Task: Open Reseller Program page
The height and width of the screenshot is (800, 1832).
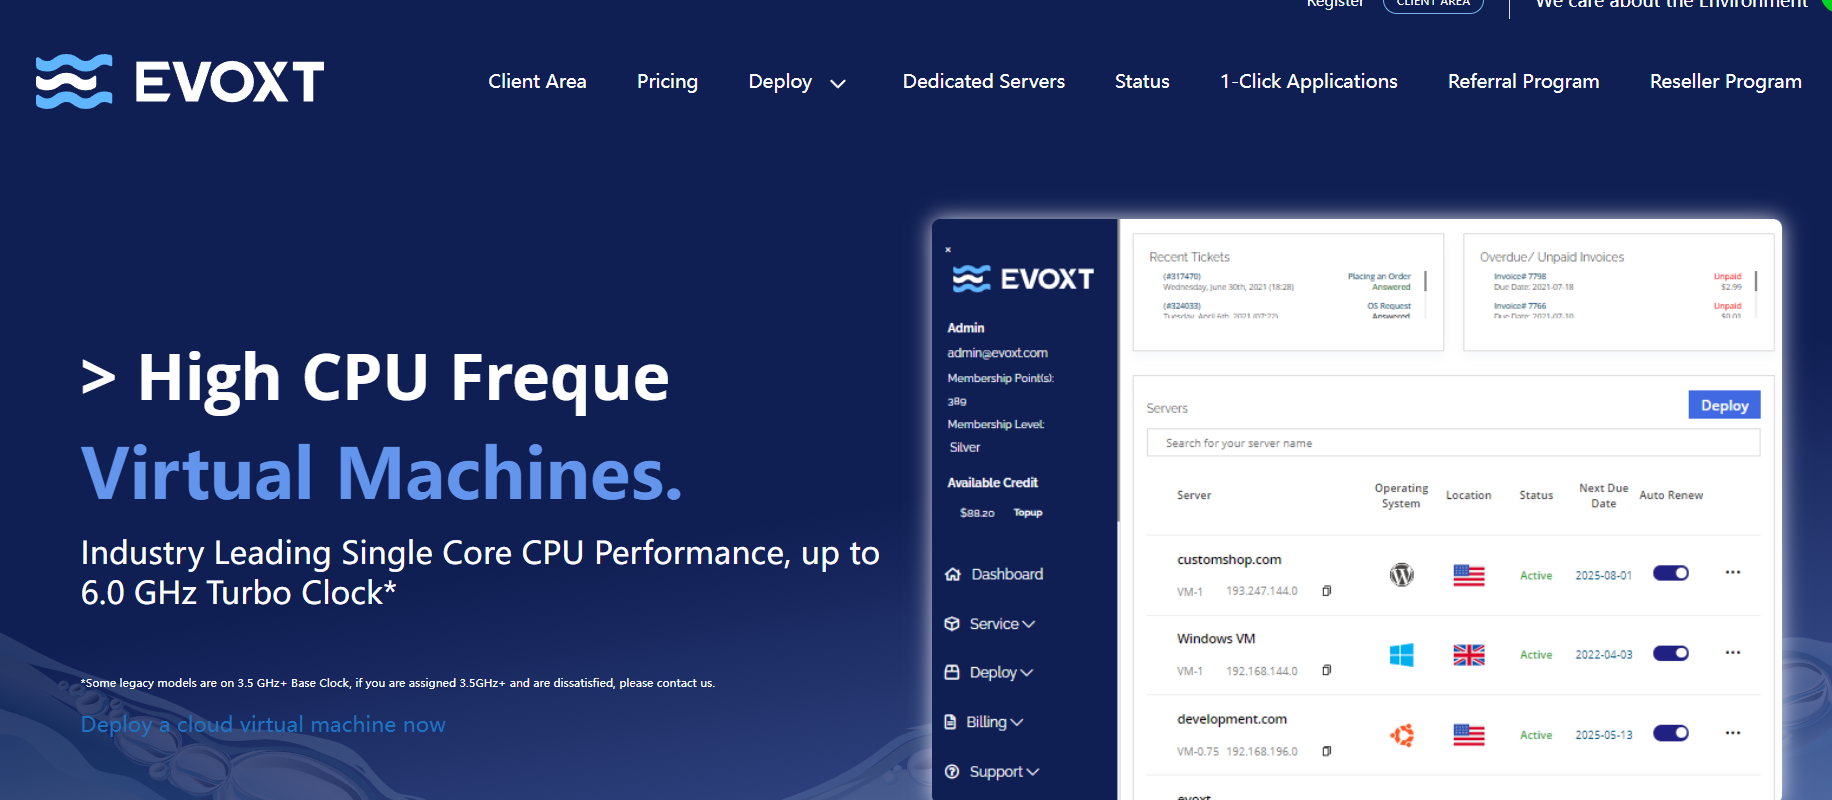Action: 1726,82
